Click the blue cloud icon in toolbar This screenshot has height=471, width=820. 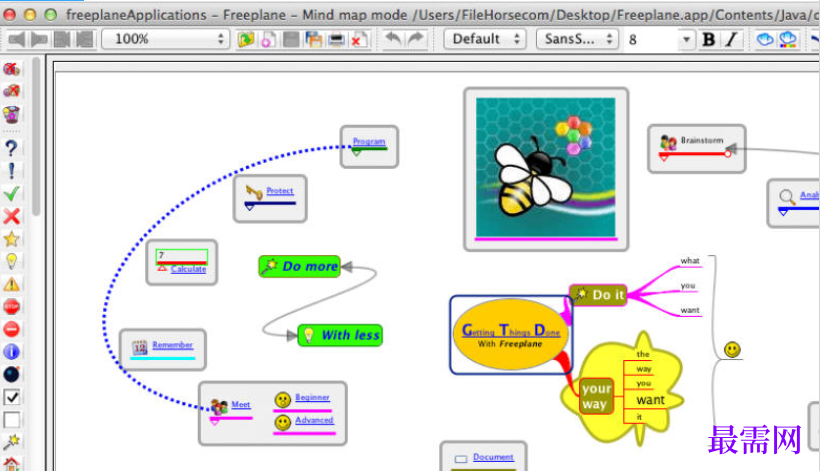(x=765, y=39)
